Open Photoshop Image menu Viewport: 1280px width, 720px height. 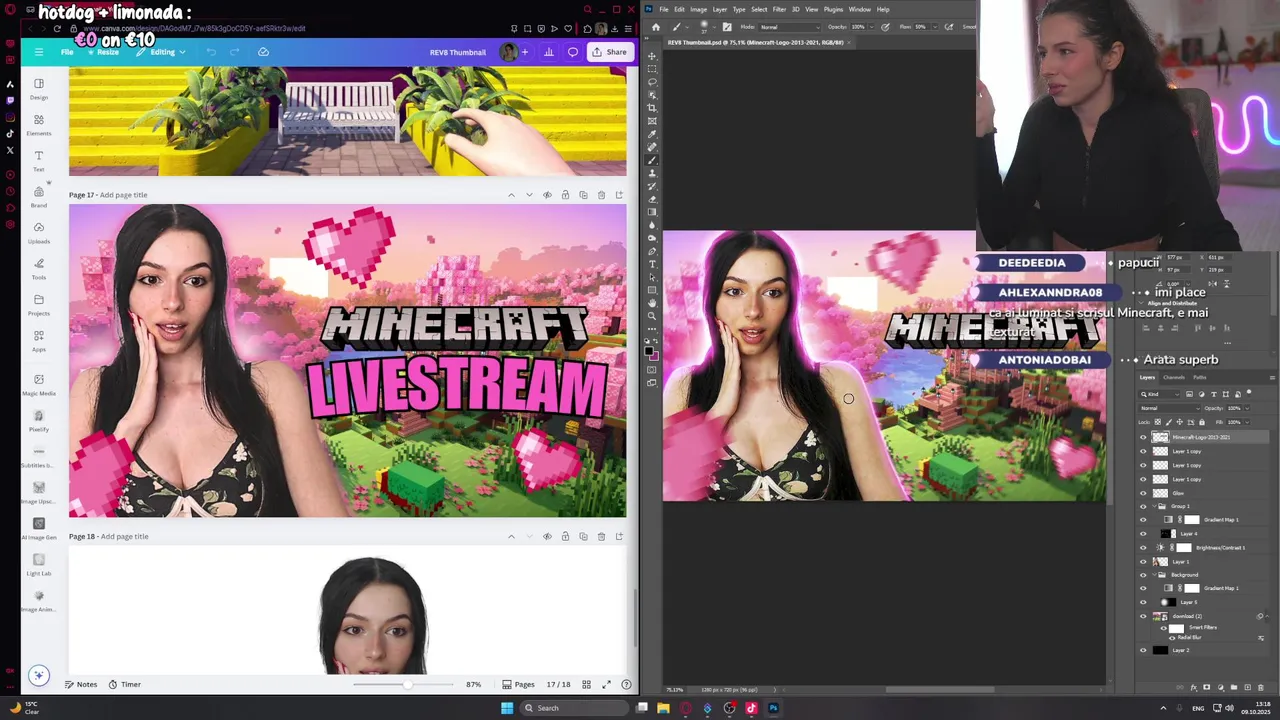click(x=698, y=9)
